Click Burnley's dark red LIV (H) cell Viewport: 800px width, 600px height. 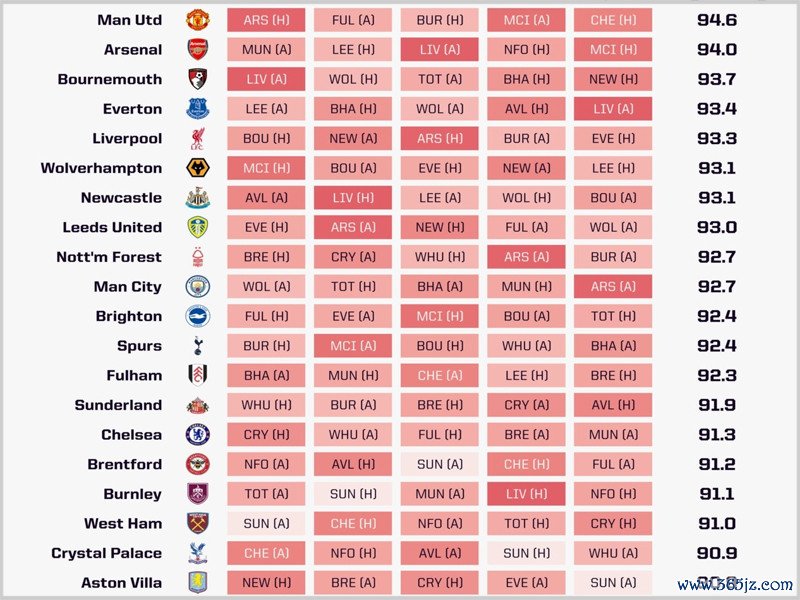click(x=526, y=494)
